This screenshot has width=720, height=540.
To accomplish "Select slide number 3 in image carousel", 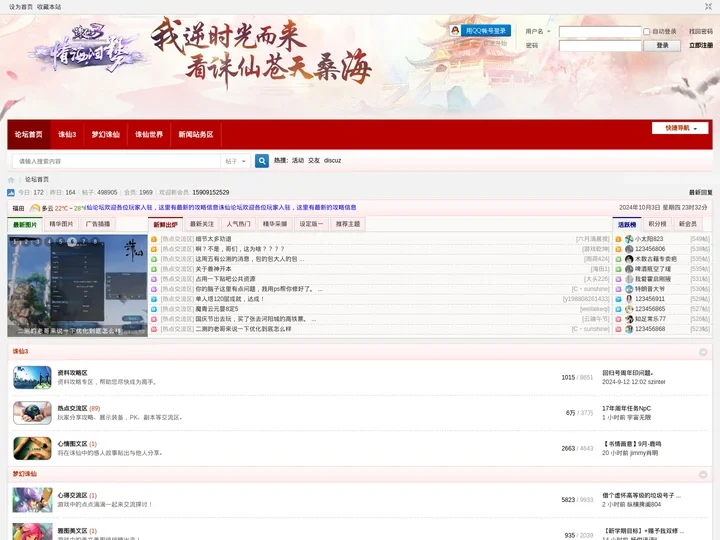I will 38,241.
